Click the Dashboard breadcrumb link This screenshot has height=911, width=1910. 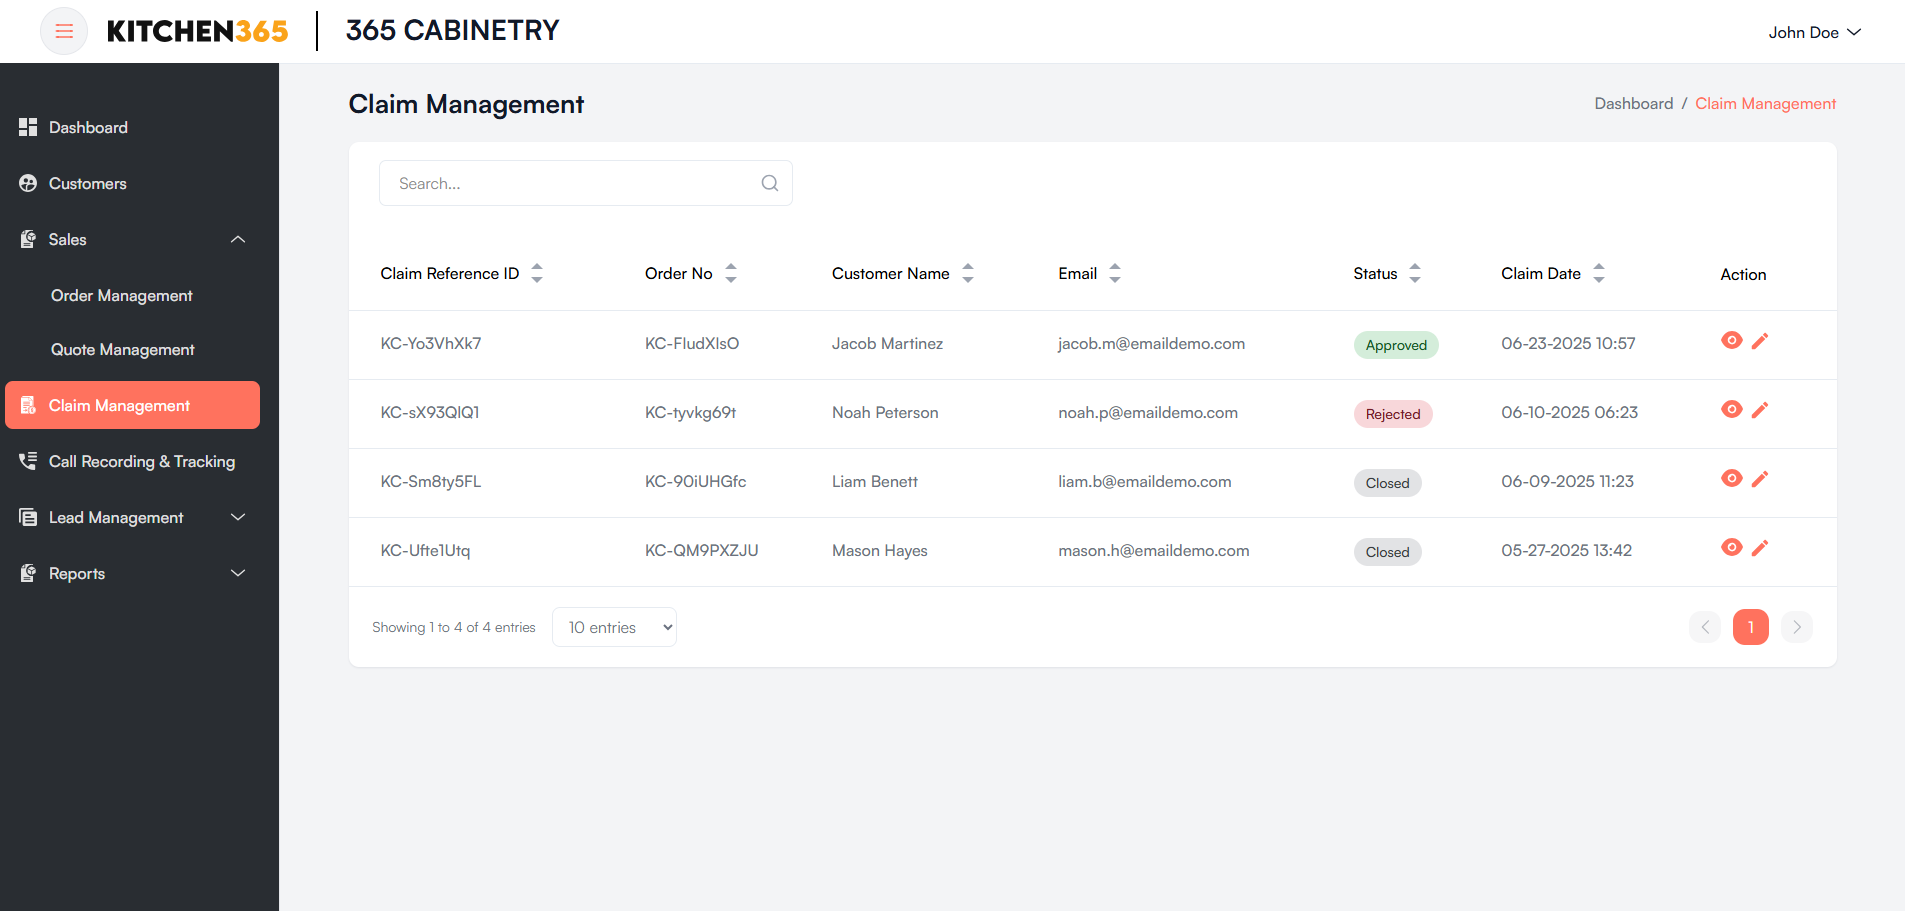1633,104
